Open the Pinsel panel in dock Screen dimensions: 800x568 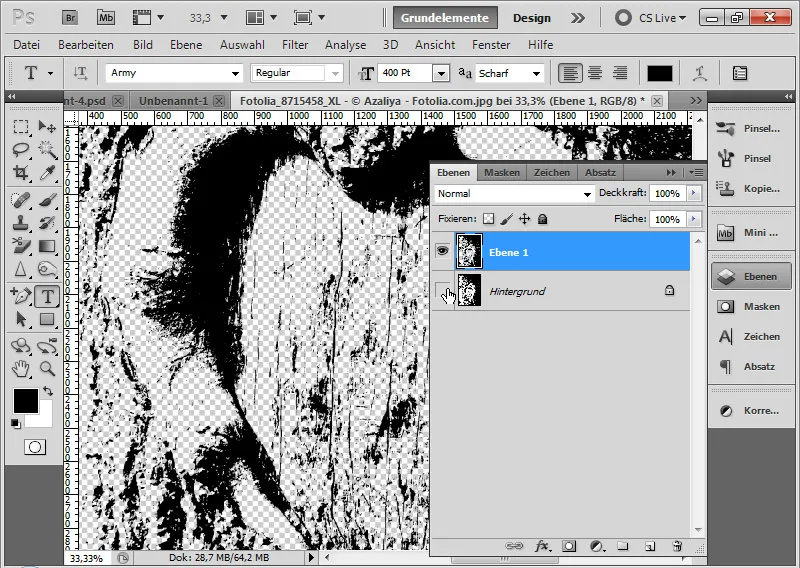(x=751, y=158)
